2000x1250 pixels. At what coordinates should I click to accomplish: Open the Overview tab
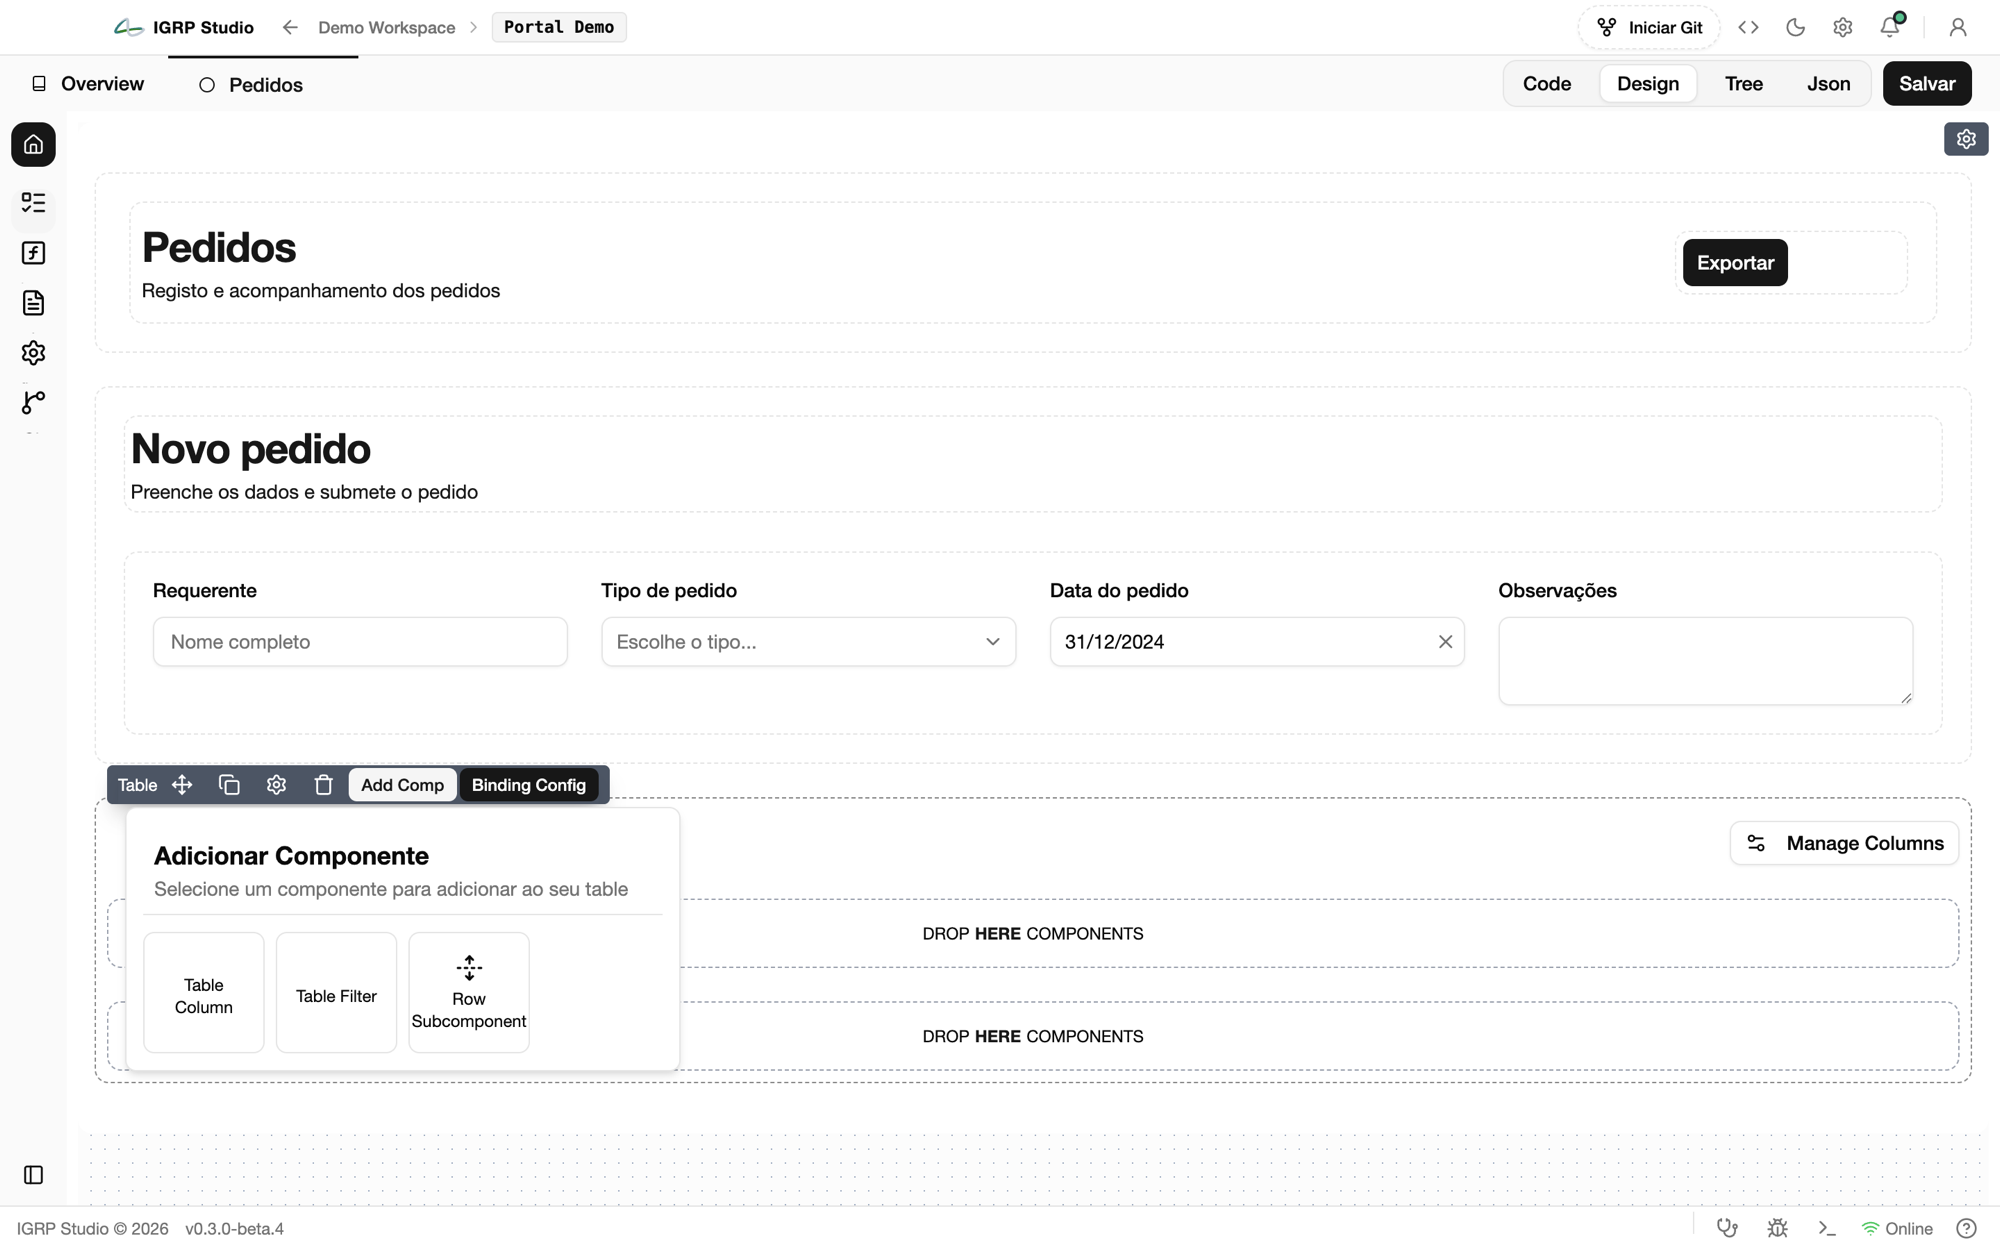point(88,84)
